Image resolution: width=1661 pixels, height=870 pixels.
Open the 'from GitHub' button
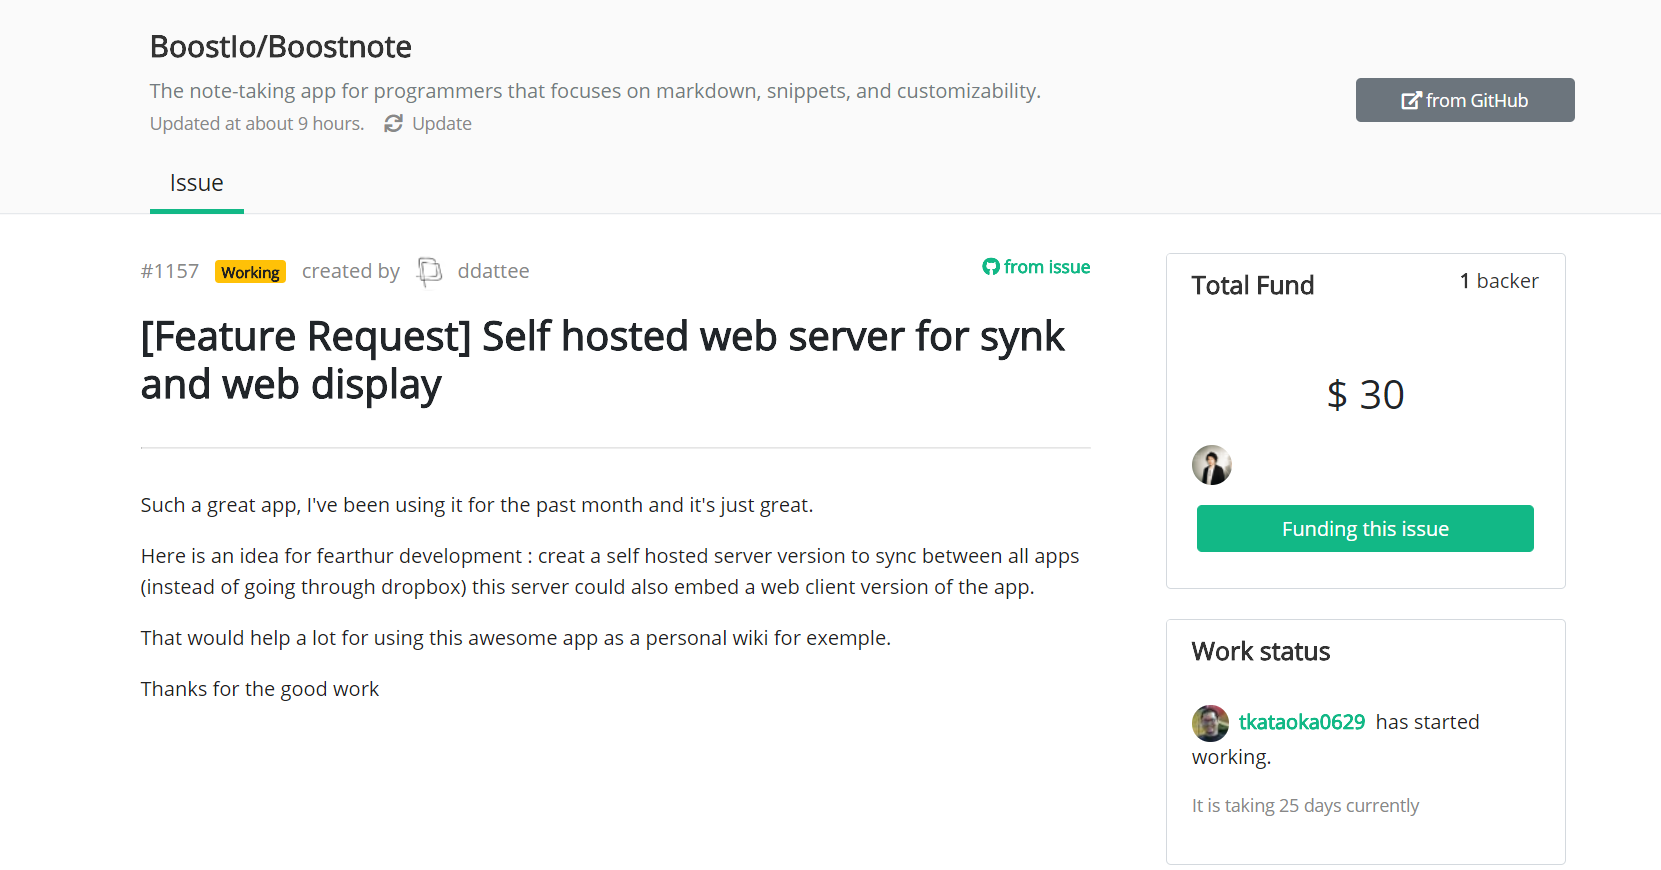1465,100
